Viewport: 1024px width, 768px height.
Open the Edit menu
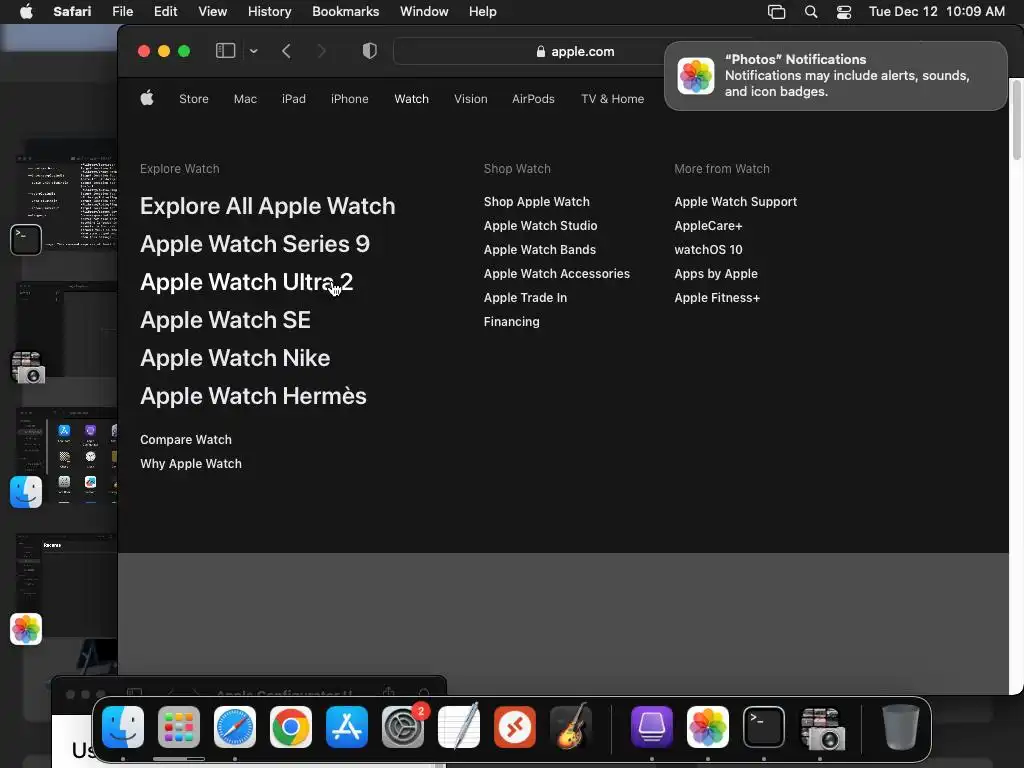tap(166, 12)
